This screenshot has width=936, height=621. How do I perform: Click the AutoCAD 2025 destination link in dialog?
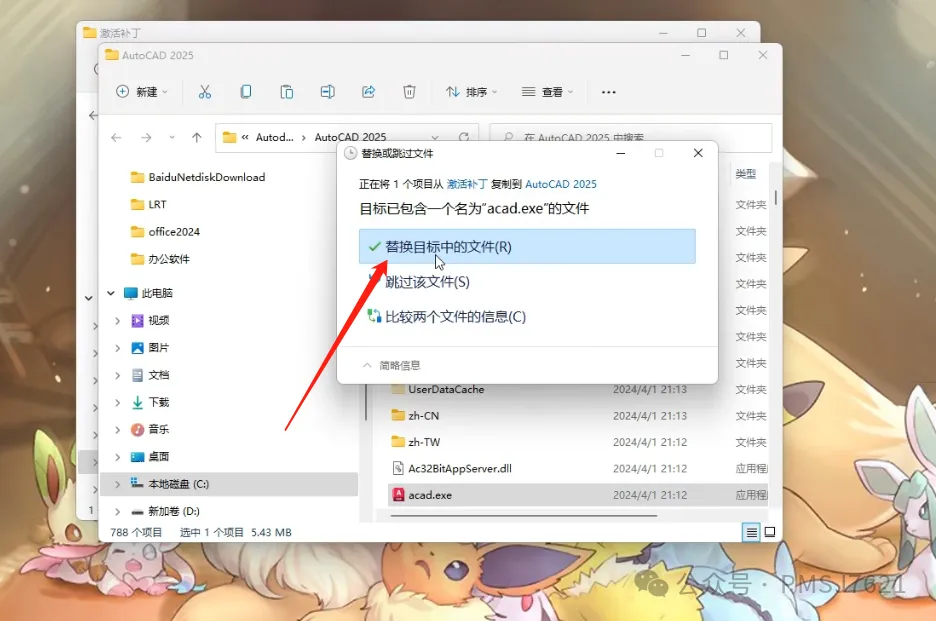point(561,184)
